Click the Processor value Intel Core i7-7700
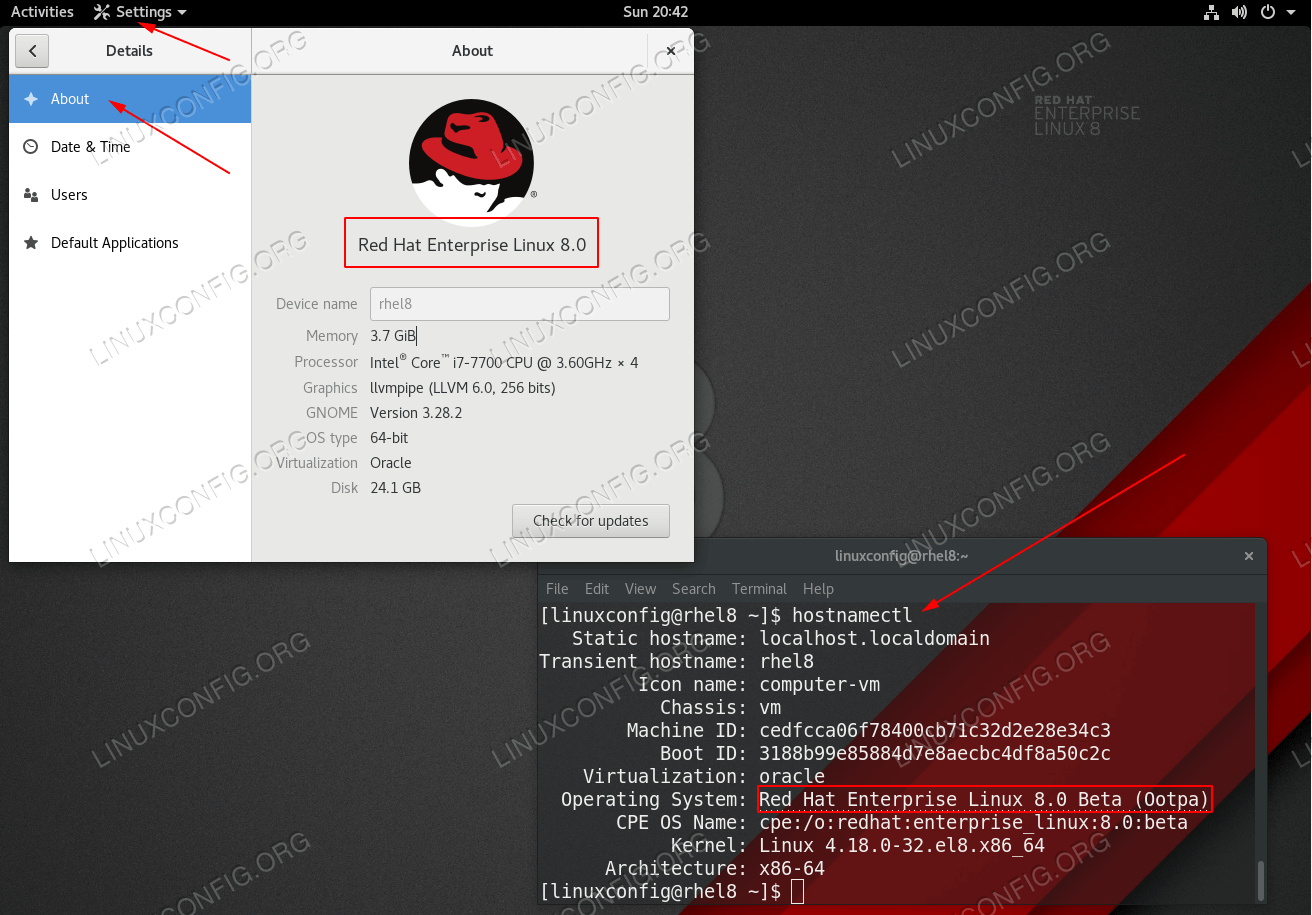 click(x=504, y=362)
